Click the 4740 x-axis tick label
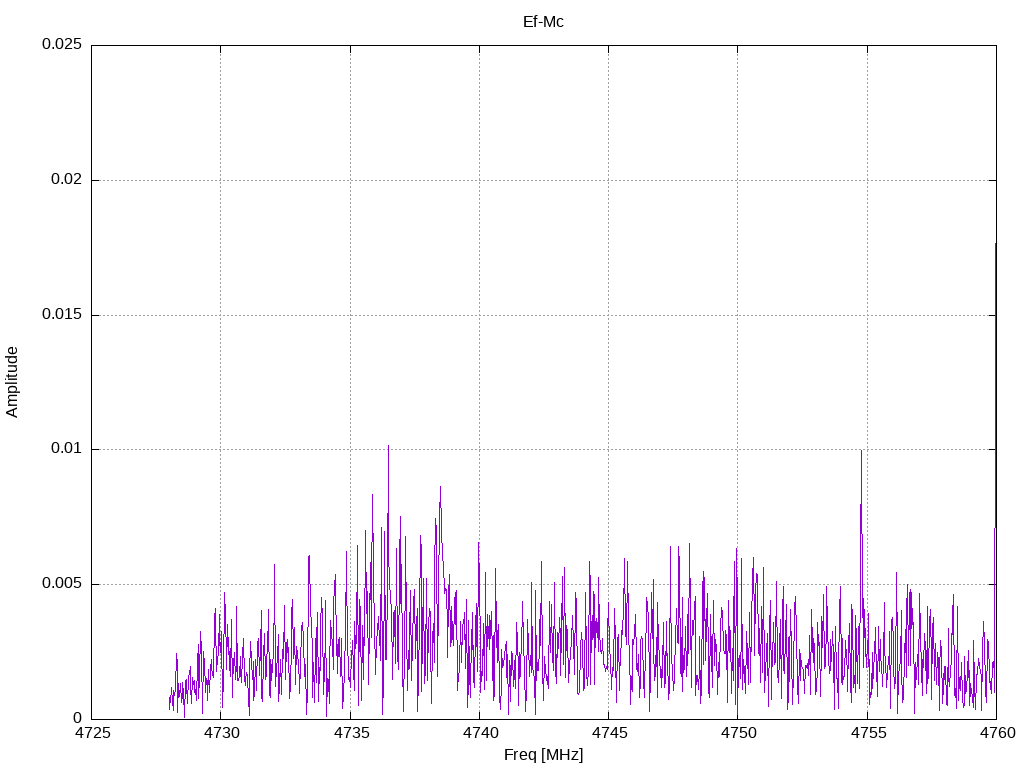The width and height of the screenshot is (1024, 768). pyautogui.click(x=479, y=733)
